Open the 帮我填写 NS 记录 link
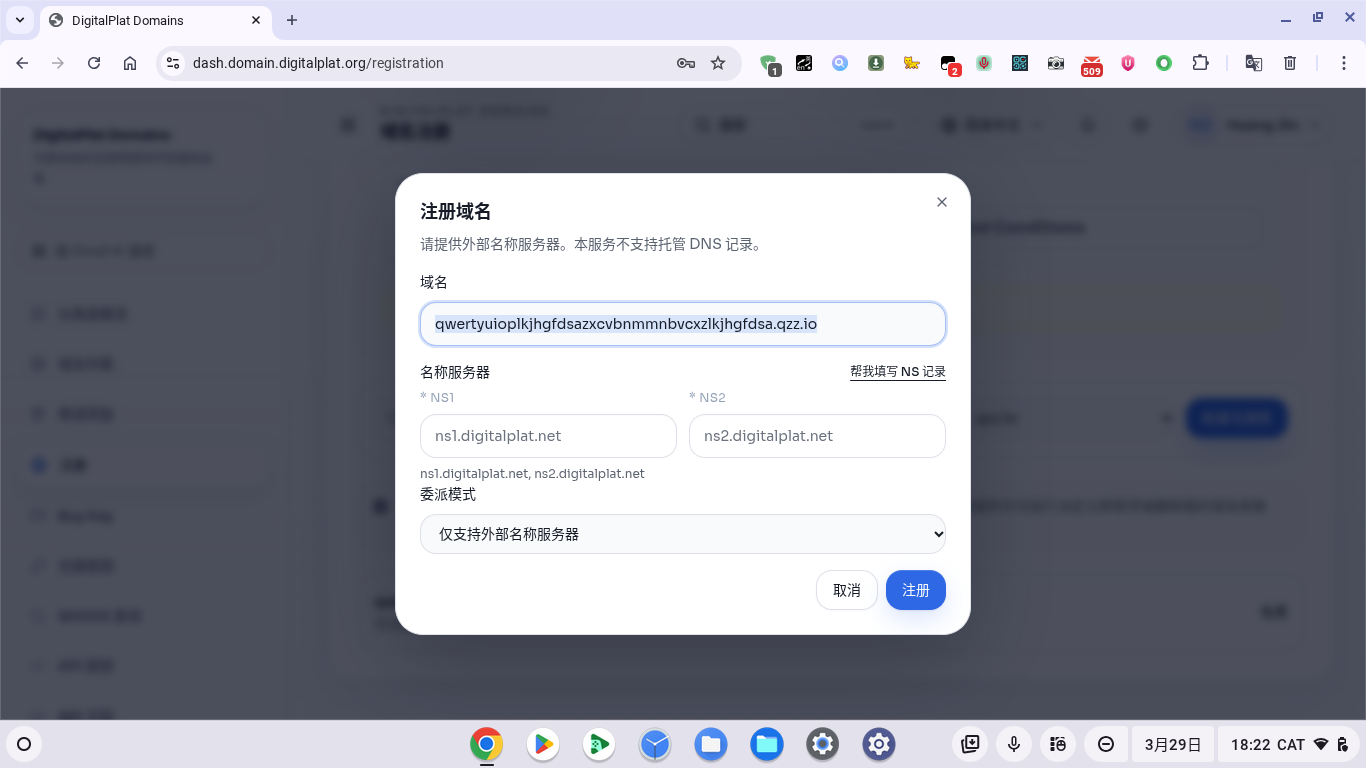Image resolution: width=1366 pixels, height=768 pixels. click(897, 372)
